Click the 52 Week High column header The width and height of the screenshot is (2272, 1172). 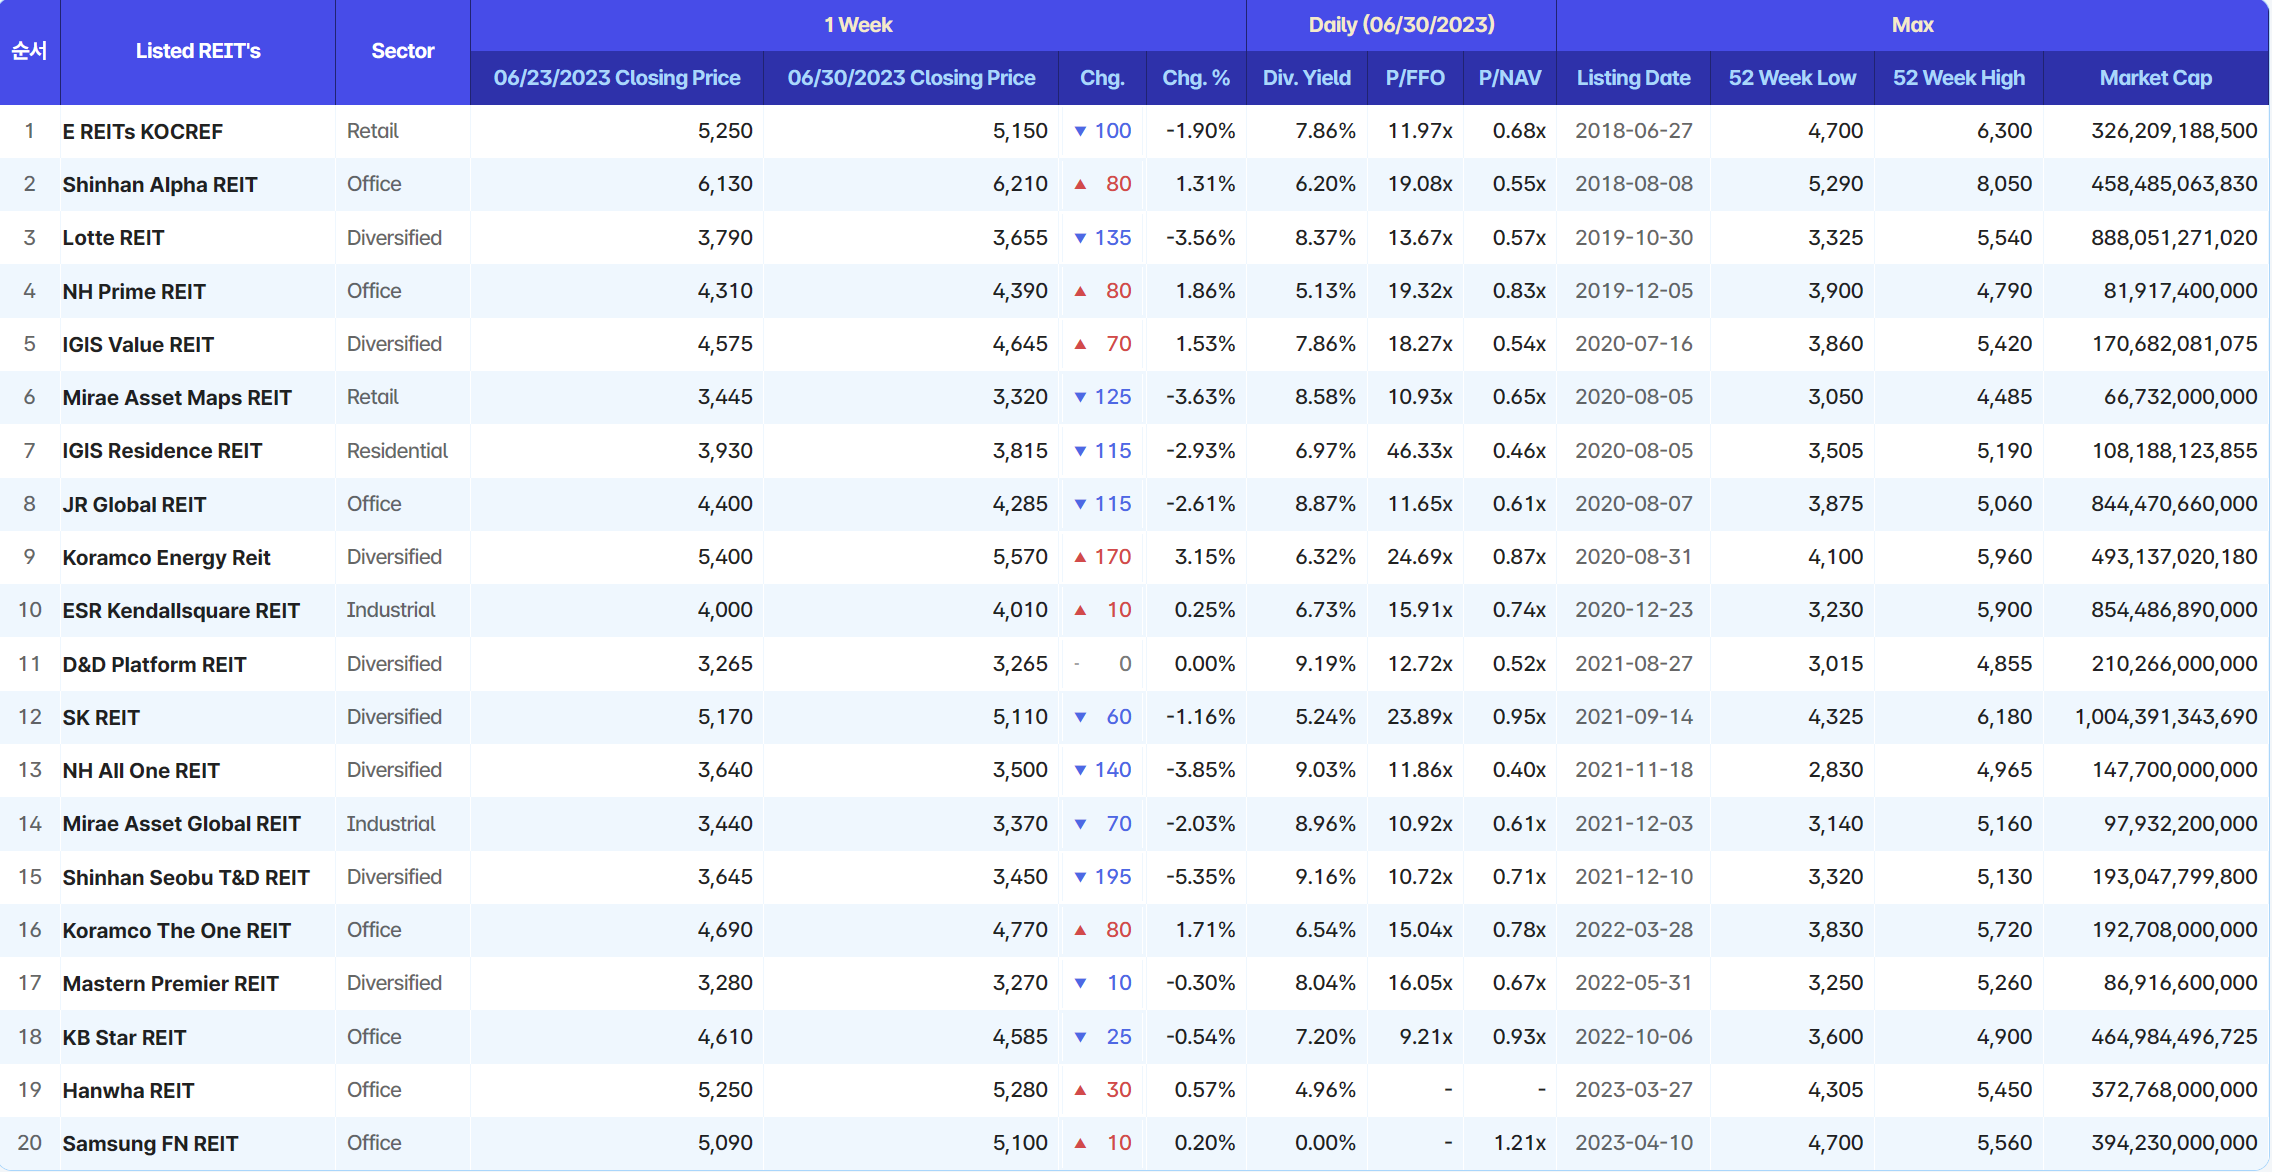click(x=1958, y=78)
